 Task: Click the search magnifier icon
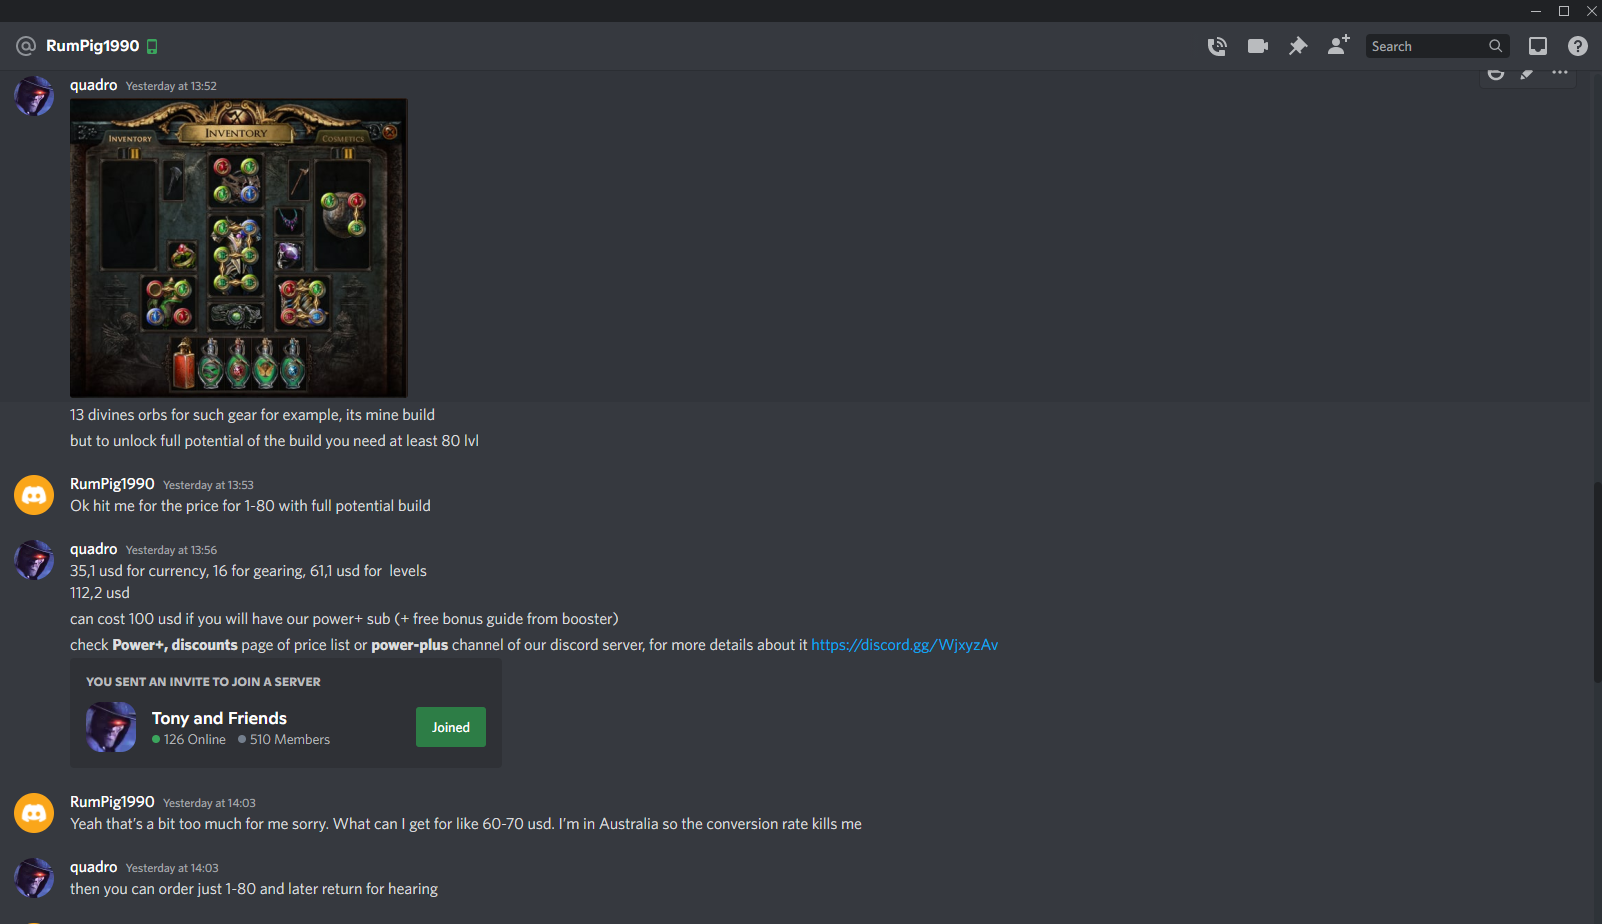click(x=1495, y=46)
